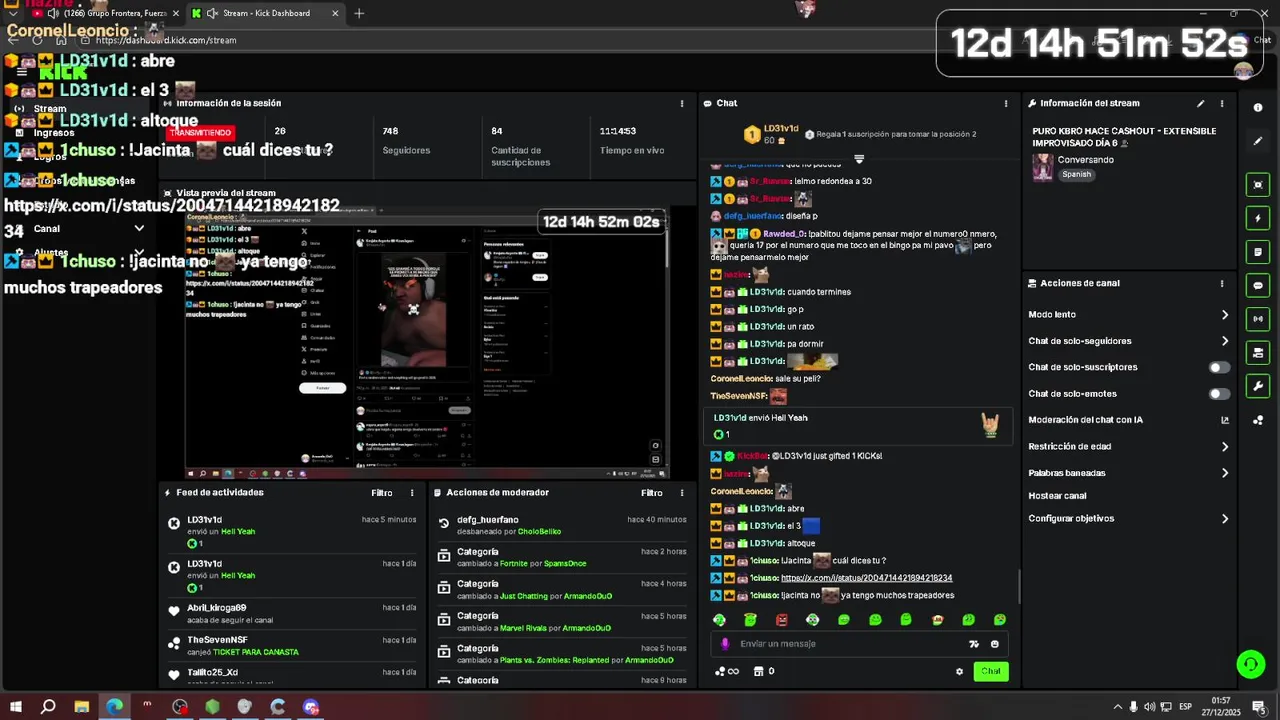This screenshot has height=720, width=1280.
Task: Expand Modo lento options
Action: click(1225, 315)
